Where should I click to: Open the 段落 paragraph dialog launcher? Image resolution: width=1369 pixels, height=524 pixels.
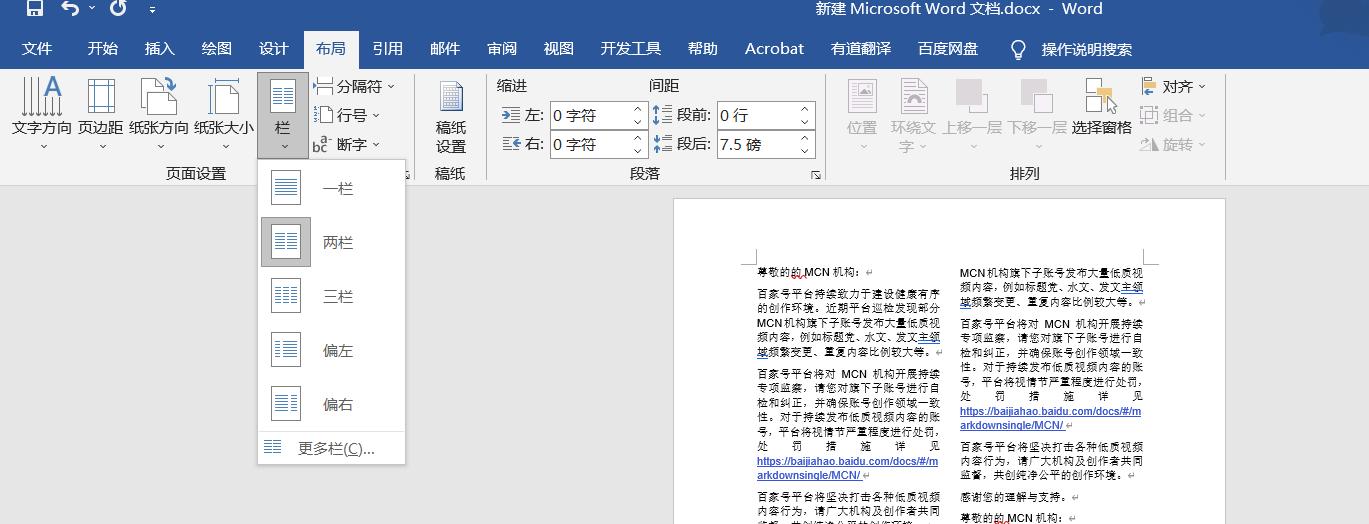[816, 175]
